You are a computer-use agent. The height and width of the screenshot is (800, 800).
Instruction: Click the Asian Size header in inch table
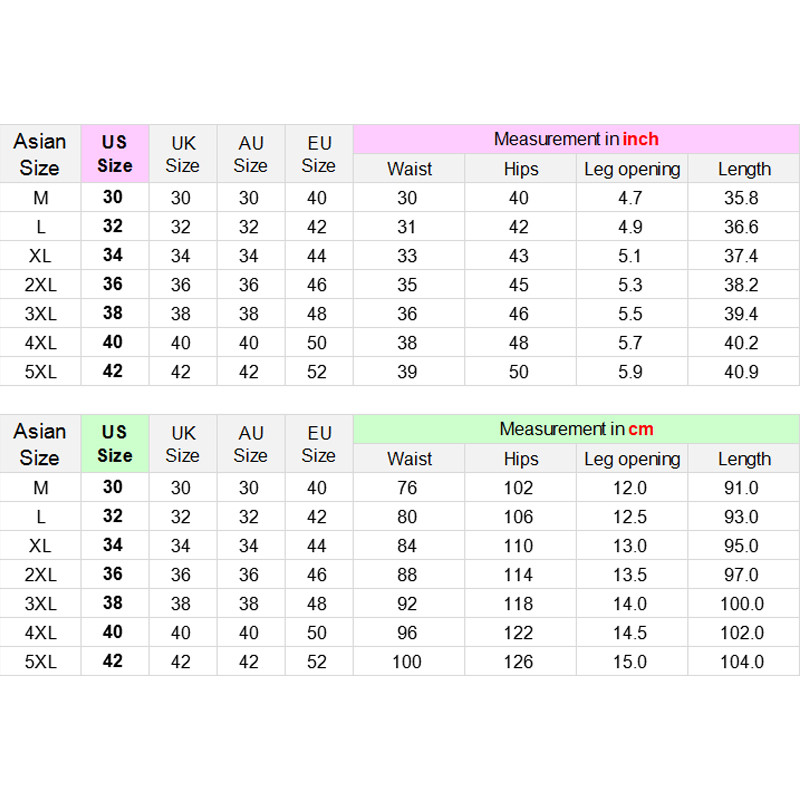40,154
